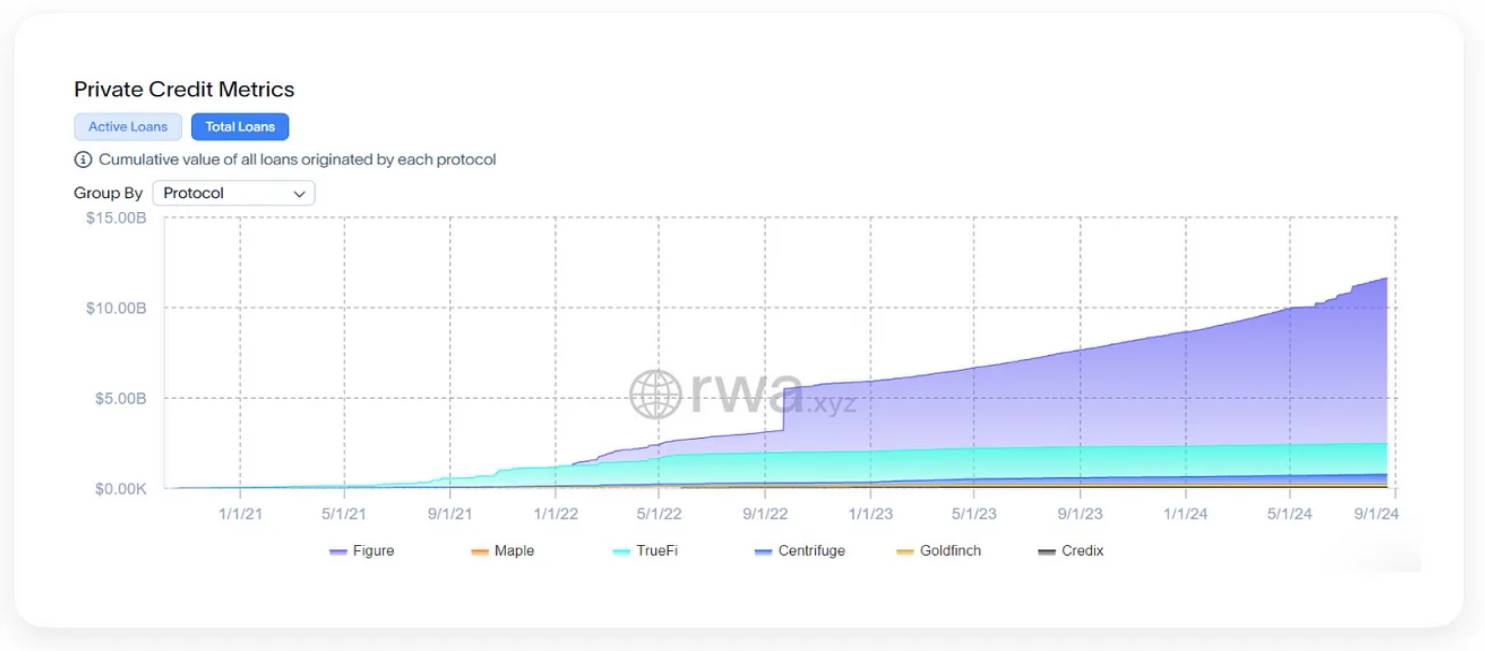The width and height of the screenshot is (1485, 651).
Task: Click the rwa.xyz globe watermark icon
Action: [x=655, y=394]
